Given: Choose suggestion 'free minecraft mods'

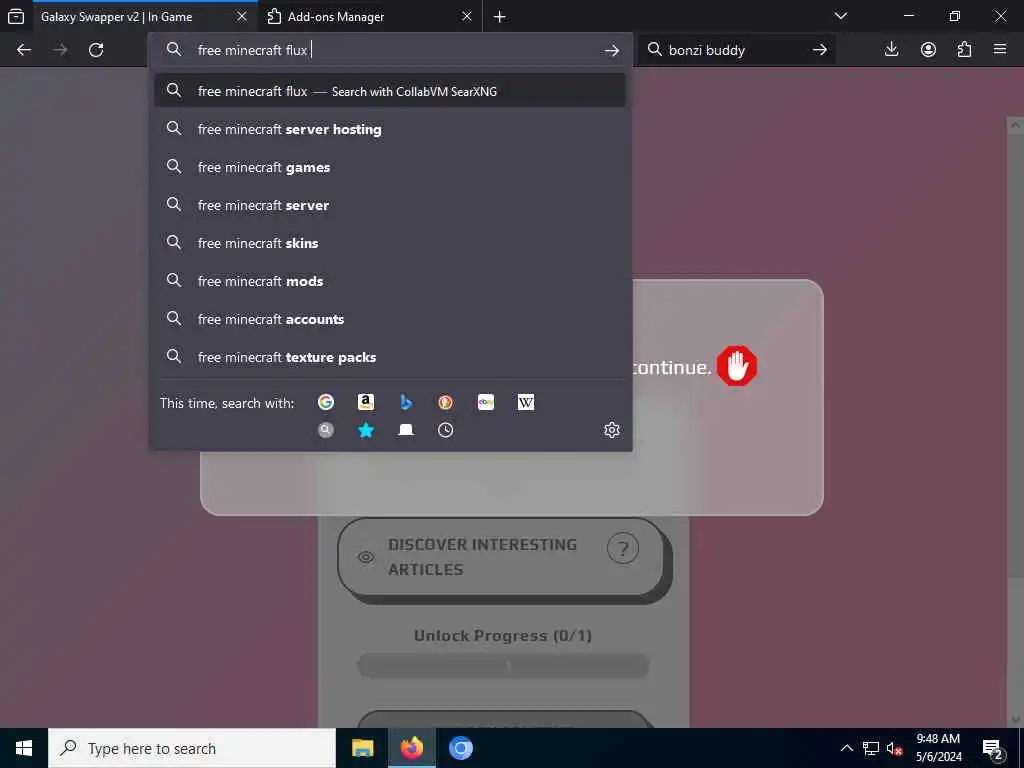Looking at the screenshot, I should click(x=390, y=281).
